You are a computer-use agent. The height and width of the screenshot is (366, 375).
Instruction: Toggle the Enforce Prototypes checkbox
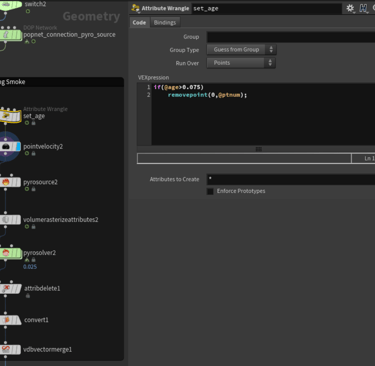[210, 191]
